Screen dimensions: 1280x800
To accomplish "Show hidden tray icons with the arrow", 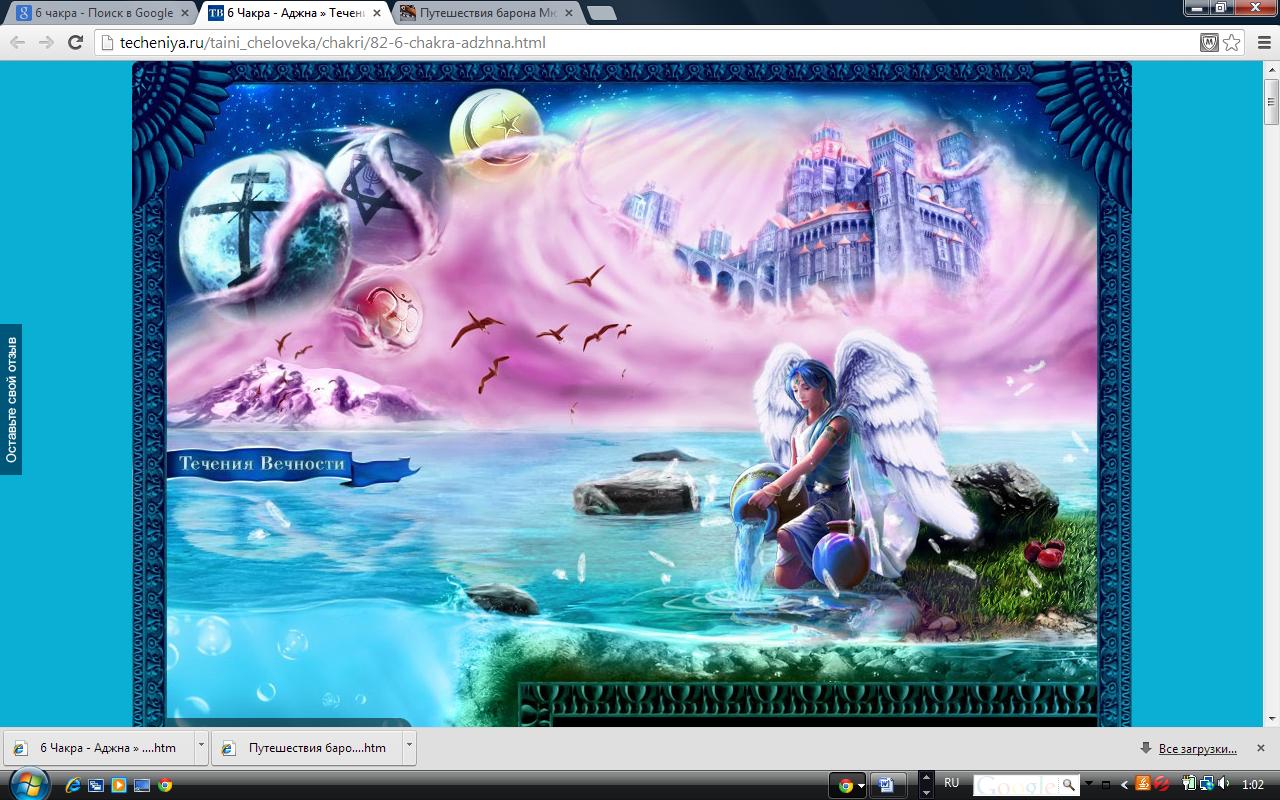I will 1124,785.
